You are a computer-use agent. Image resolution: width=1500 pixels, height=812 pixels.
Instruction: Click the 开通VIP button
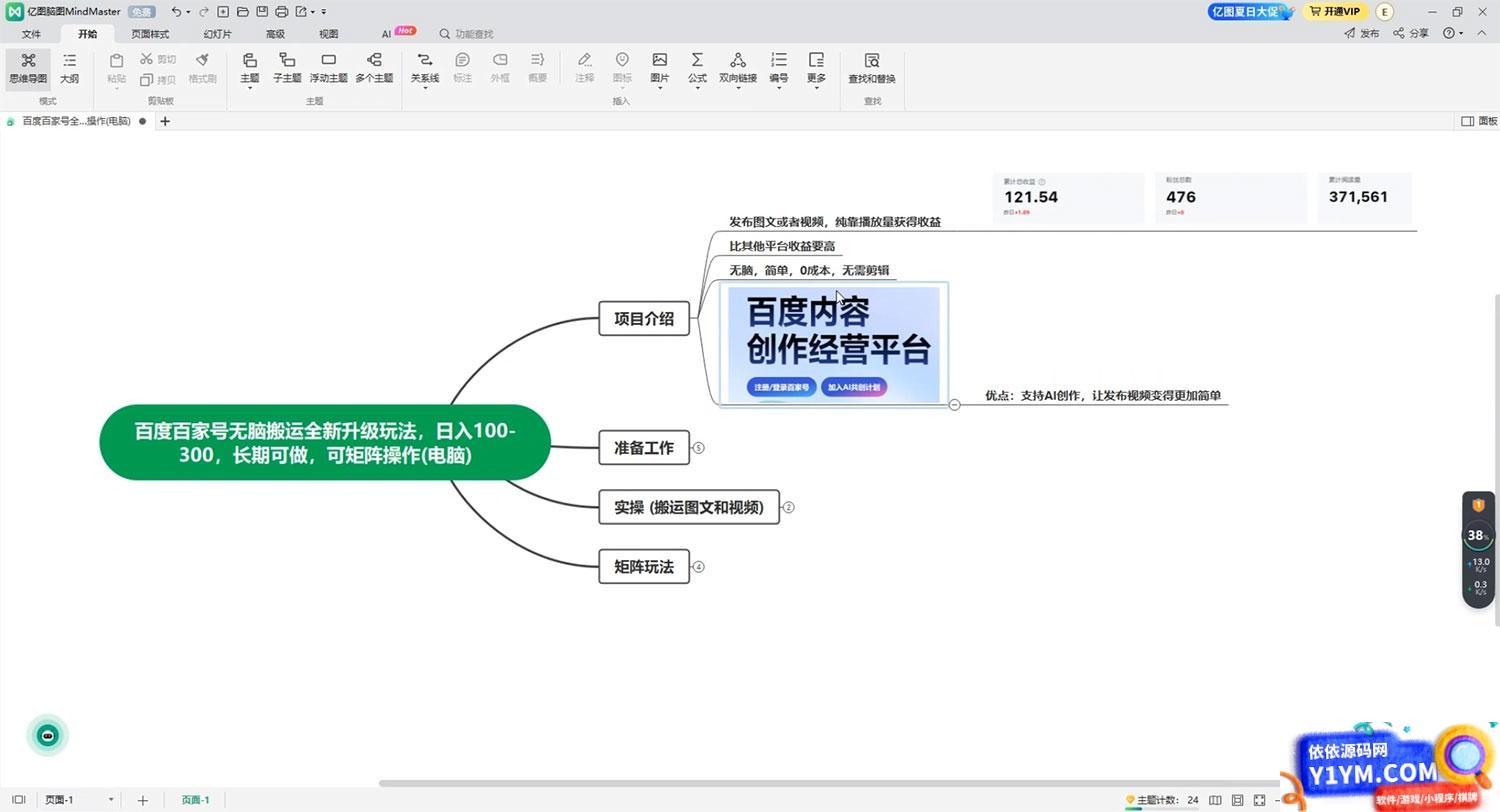pos(1334,12)
